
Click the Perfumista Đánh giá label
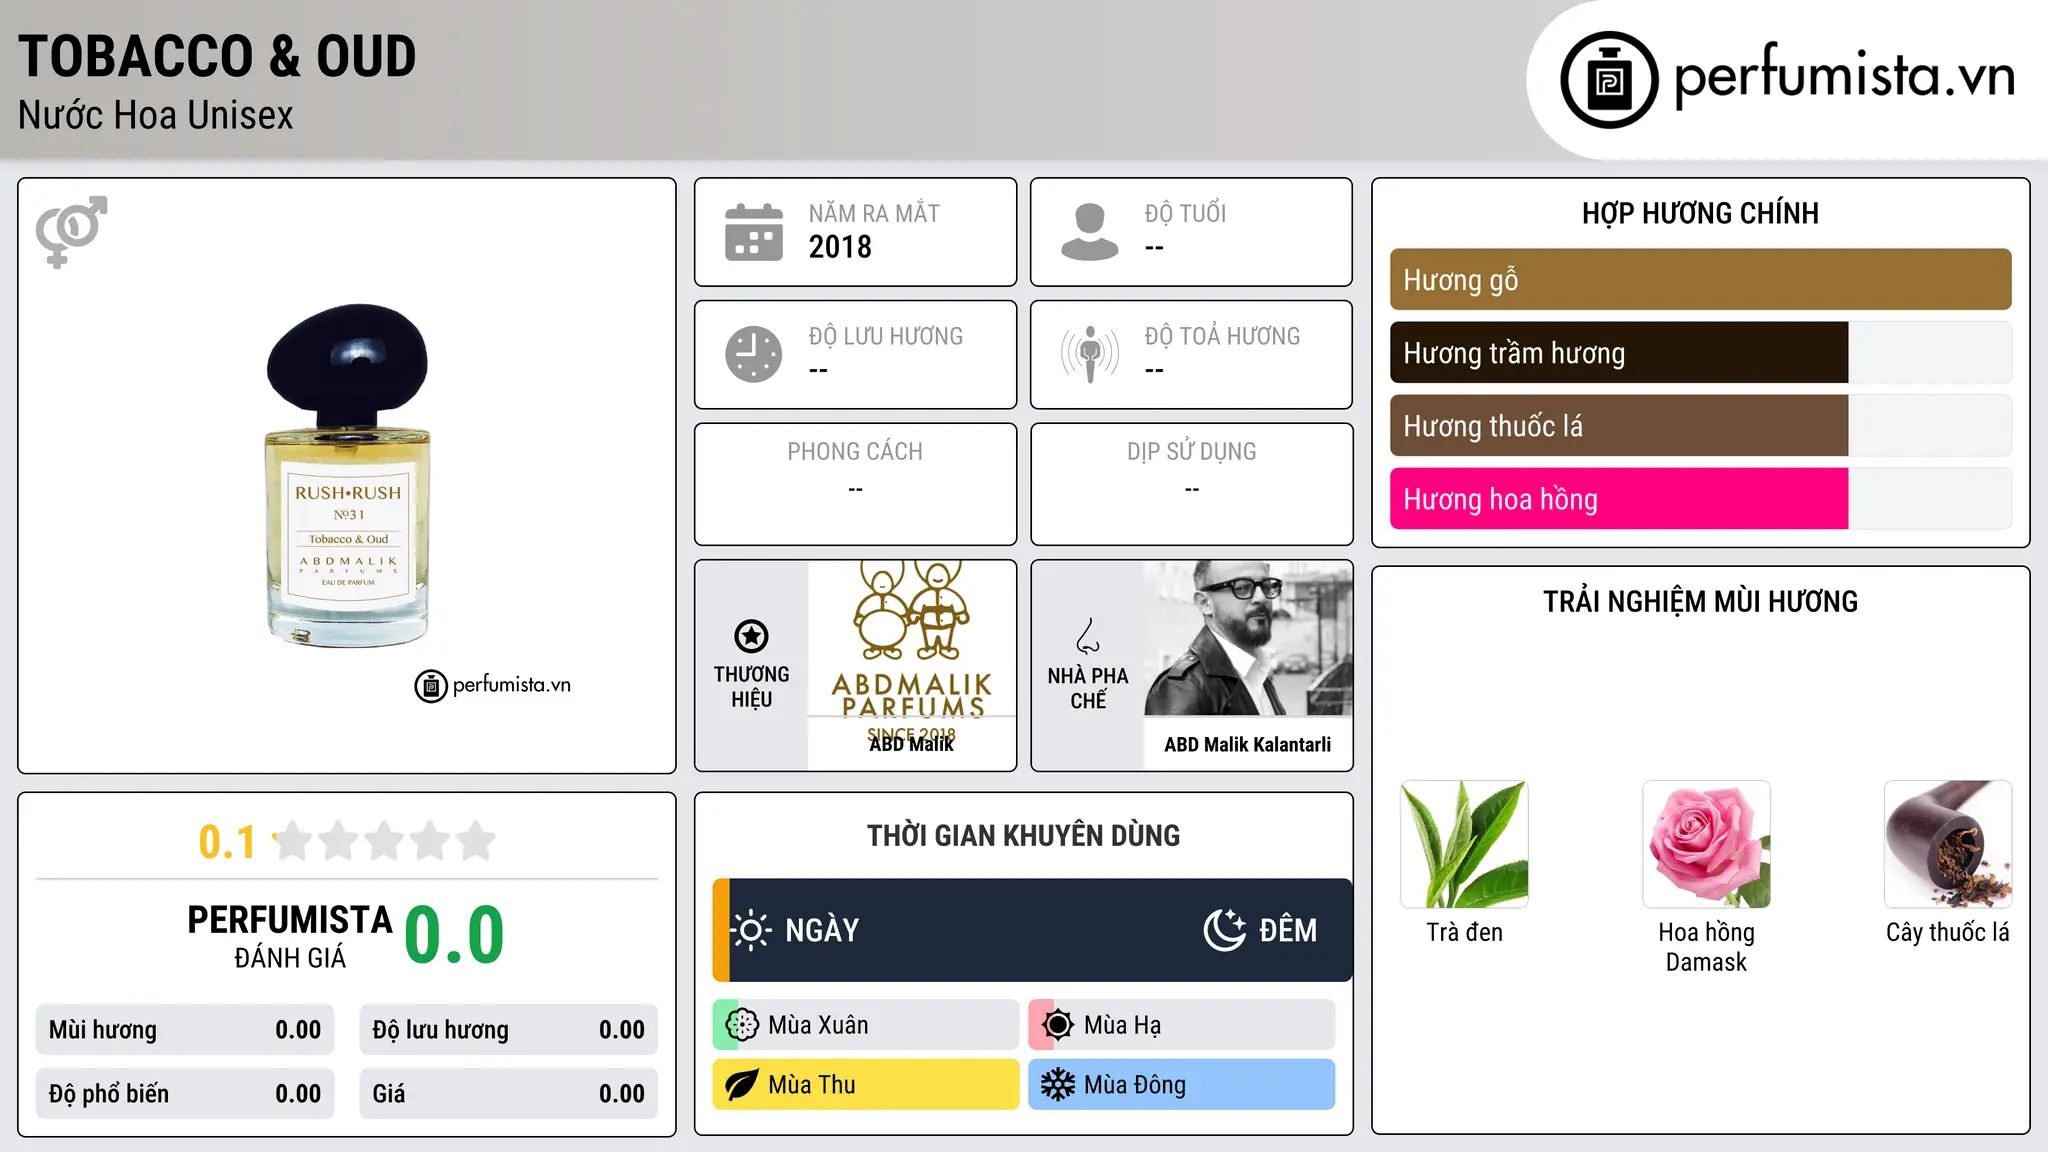(x=290, y=936)
